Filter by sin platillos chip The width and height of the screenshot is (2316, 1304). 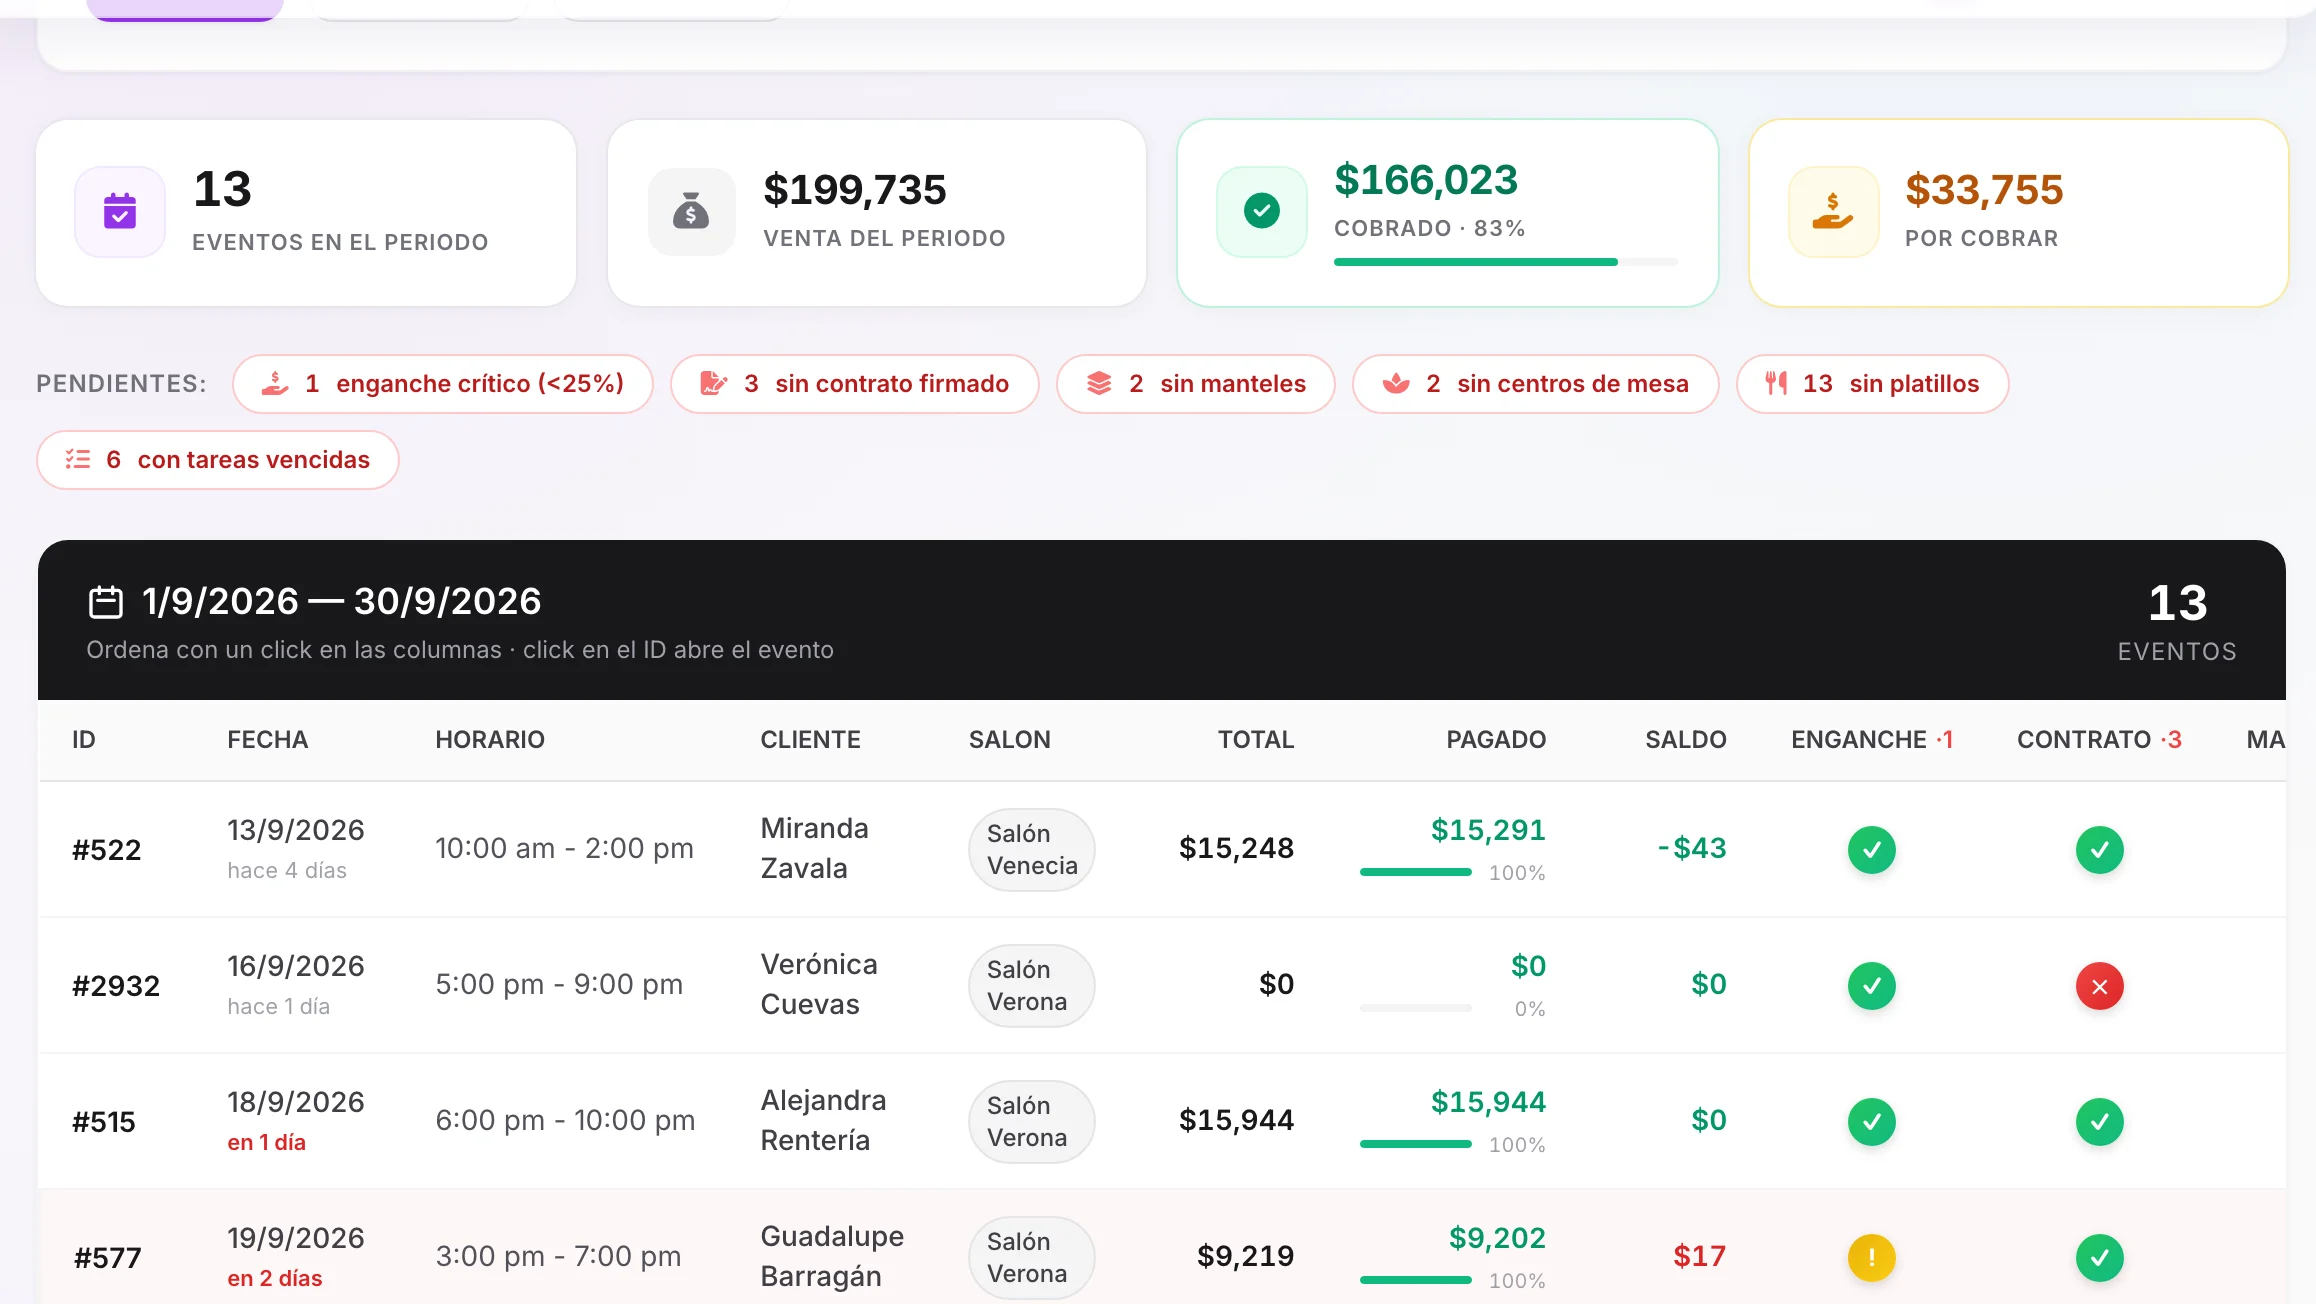tap(1873, 384)
